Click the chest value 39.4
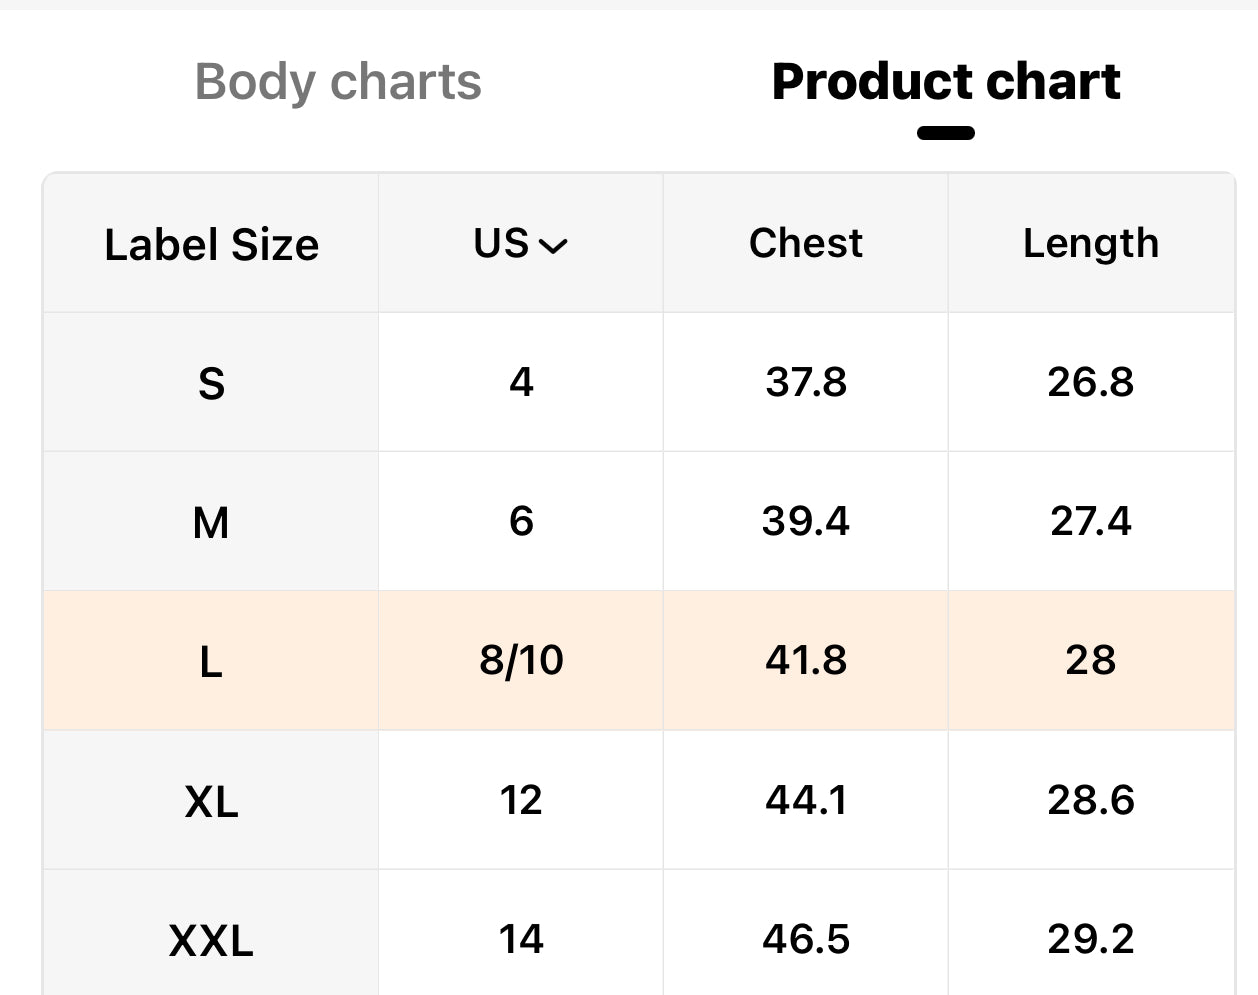This screenshot has height=995, width=1258. 805,521
